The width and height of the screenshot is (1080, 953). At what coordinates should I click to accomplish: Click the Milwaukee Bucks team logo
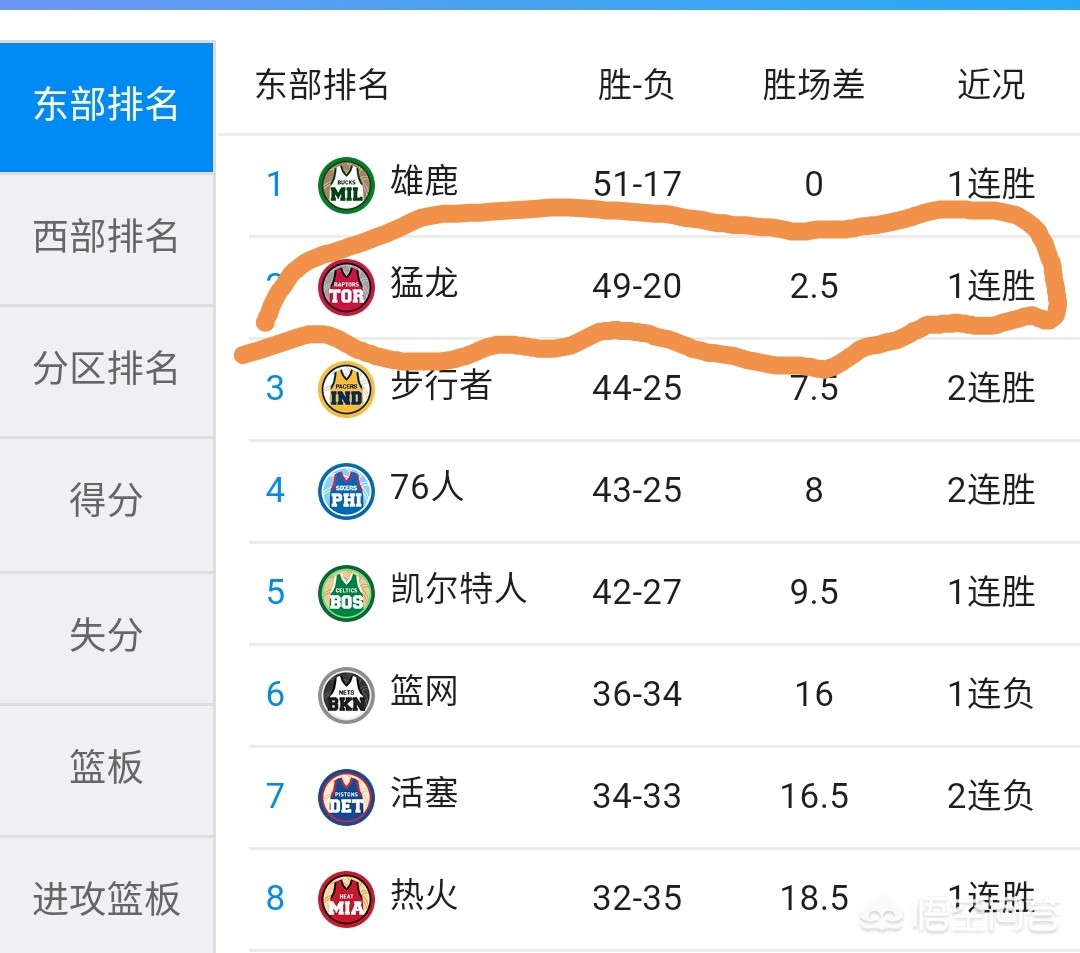[346, 185]
